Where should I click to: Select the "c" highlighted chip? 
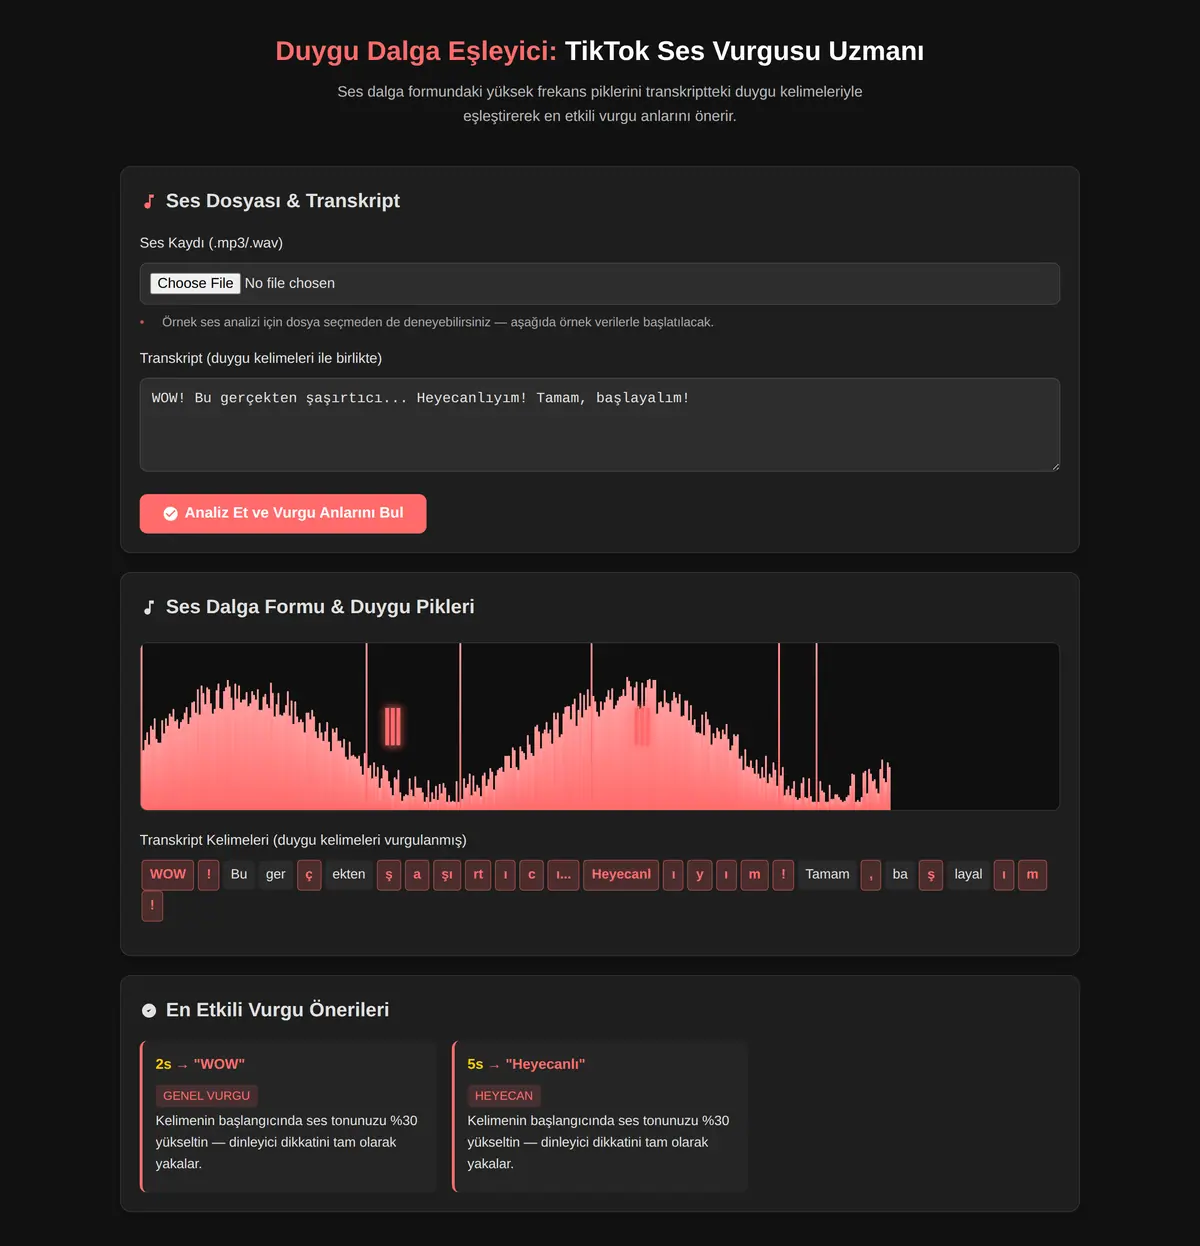click(532, 875)
